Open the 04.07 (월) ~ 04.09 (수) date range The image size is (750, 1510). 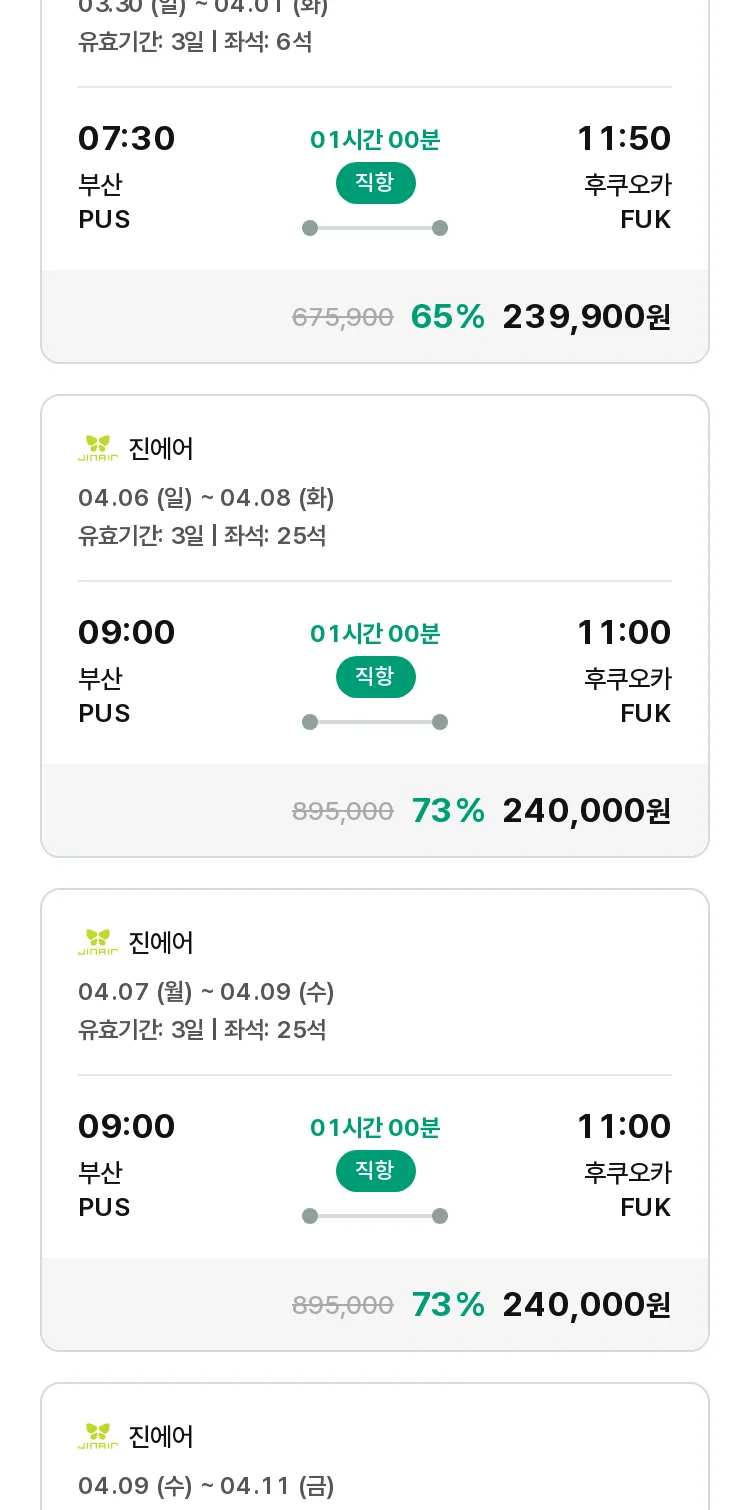click(x=206, y=992)
